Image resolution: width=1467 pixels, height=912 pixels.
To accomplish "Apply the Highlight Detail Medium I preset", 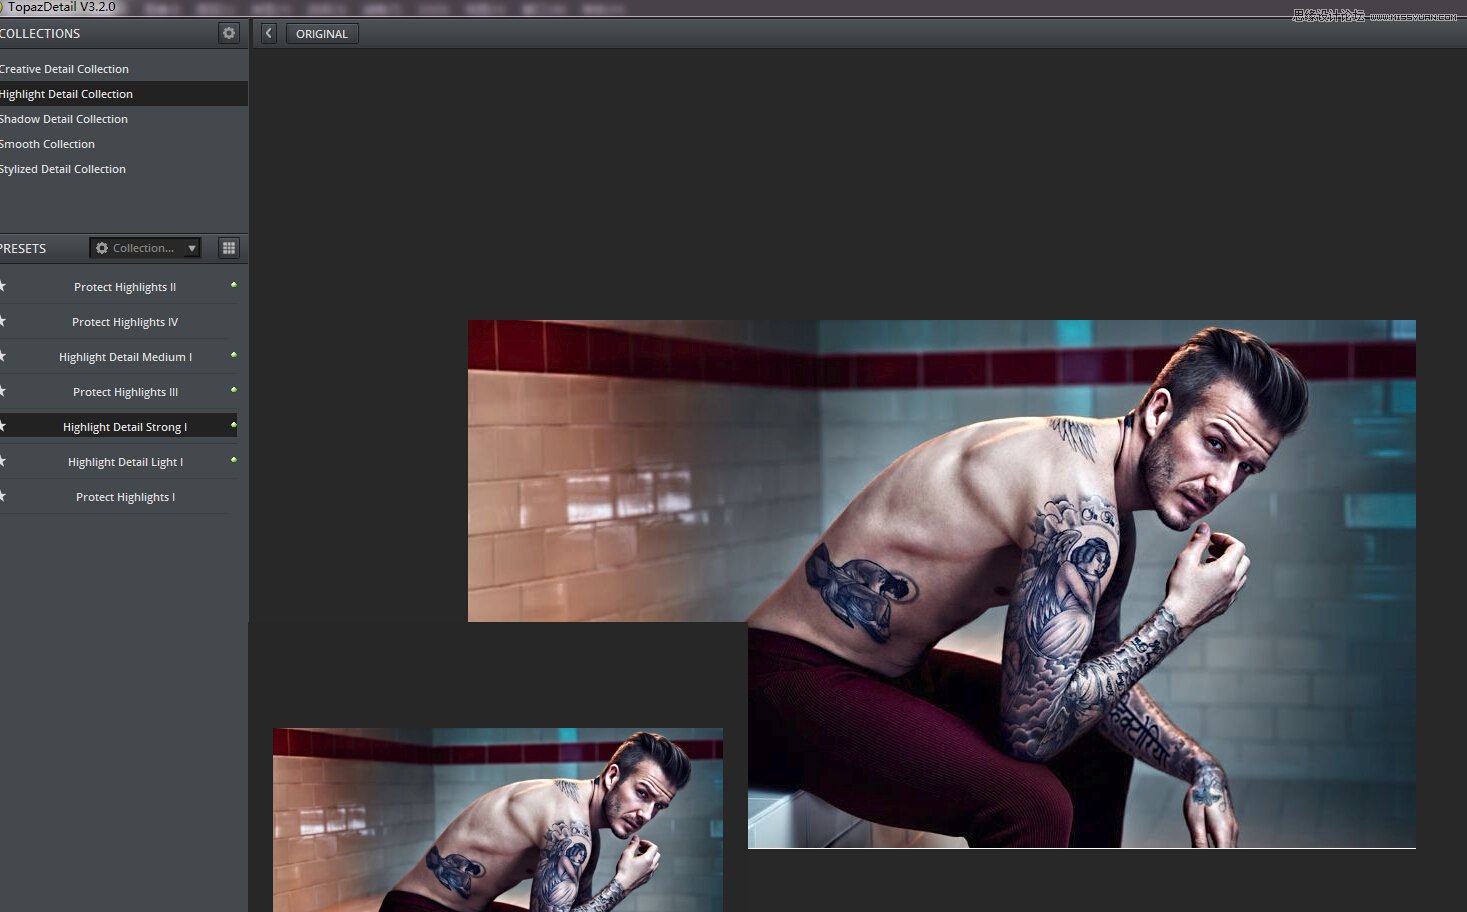I will click(x=125, y=357).
